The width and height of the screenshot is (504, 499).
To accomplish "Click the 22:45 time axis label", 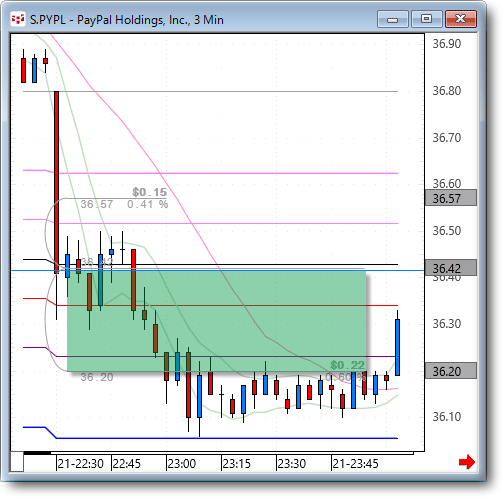I will tap(127, 464).
